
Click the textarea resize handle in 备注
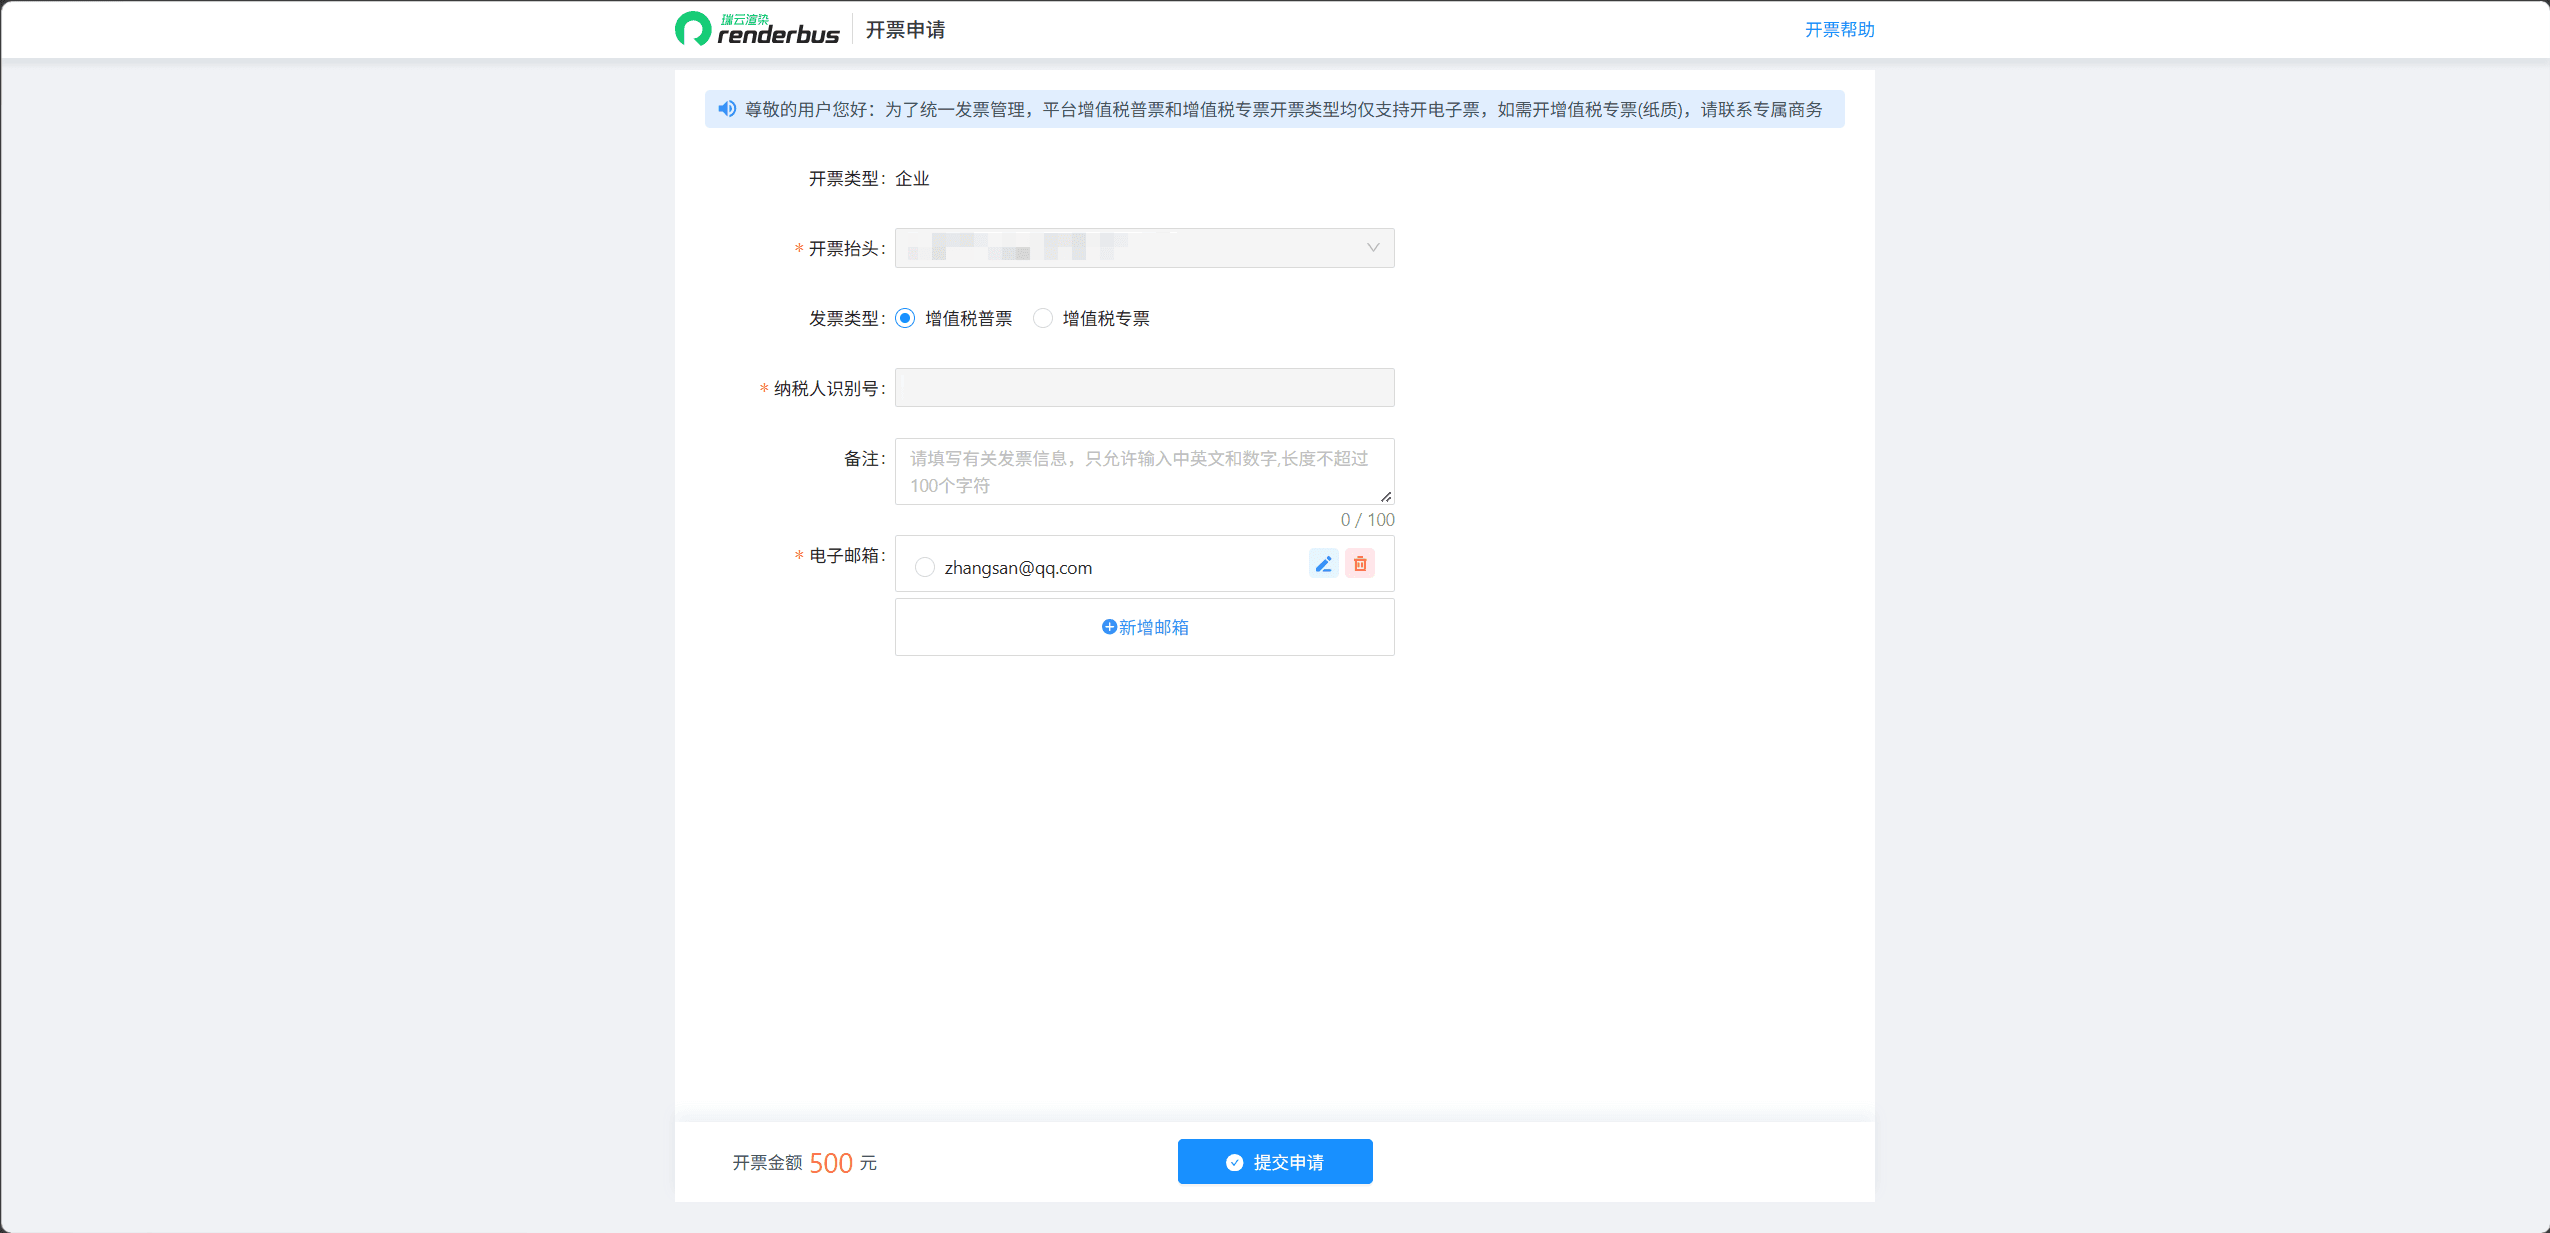1386,496
